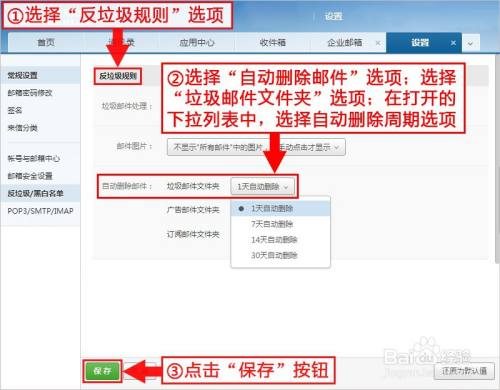Open the 邮件图片 display dropdown
The height and width of the screenshot is (390, 500).
256,147
